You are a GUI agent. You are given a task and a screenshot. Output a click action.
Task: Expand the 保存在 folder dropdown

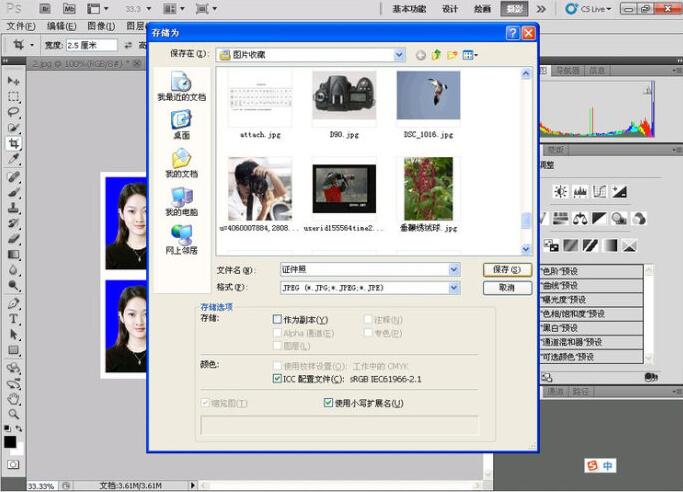coord(399,54)
